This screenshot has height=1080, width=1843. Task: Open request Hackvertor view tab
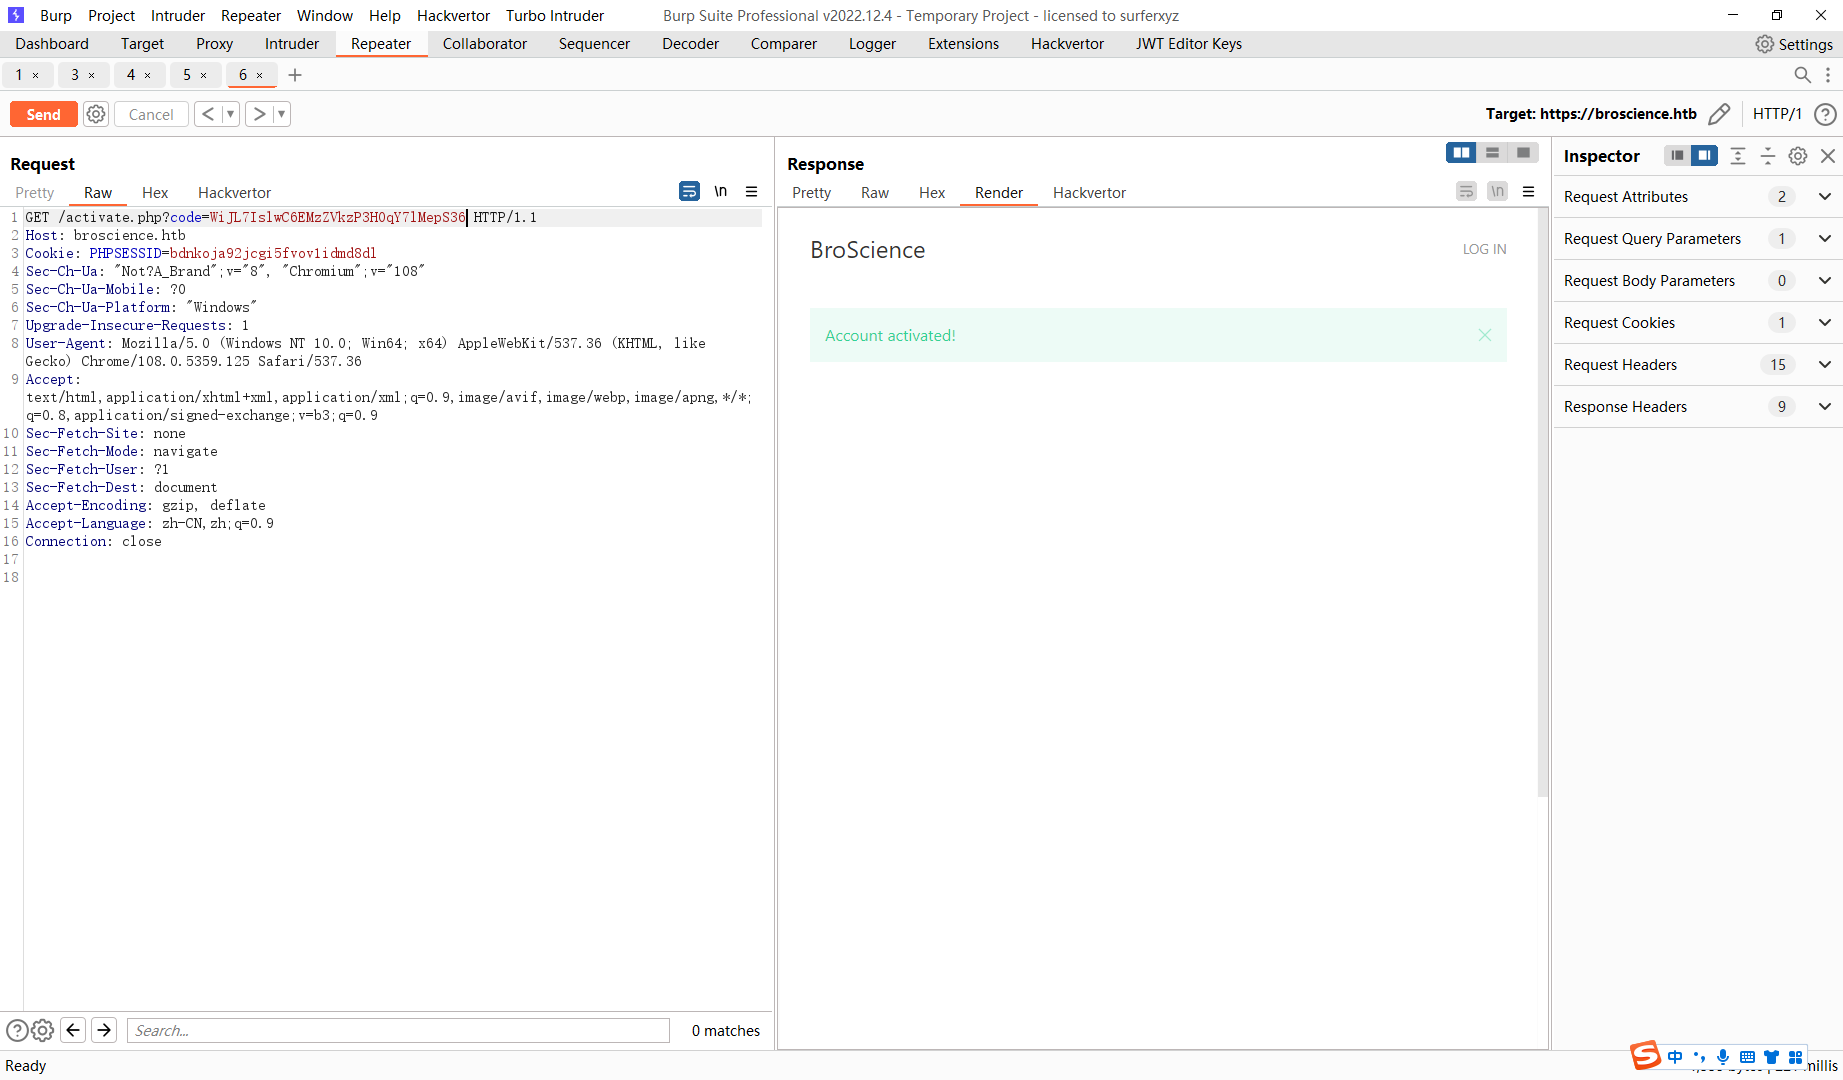coord(234,193)
